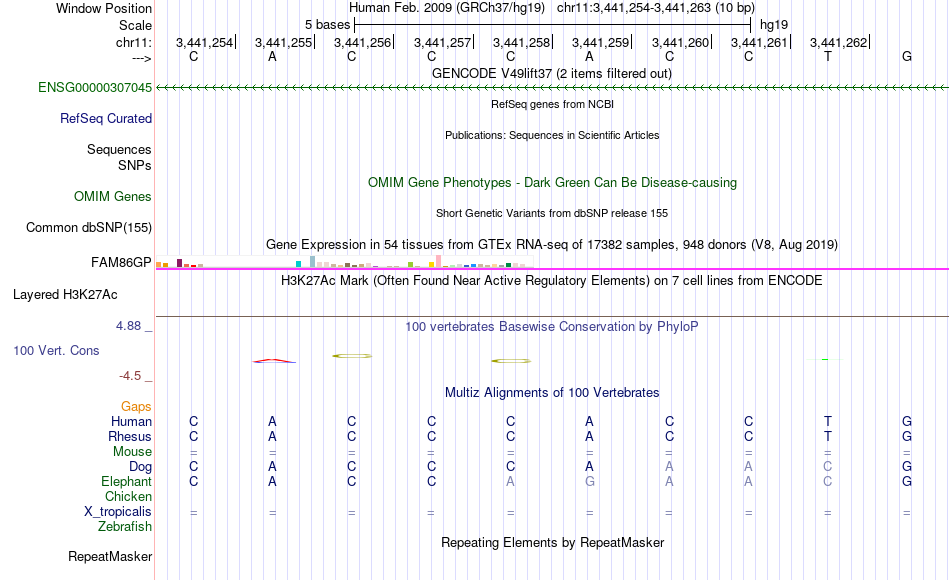Click the GENCODE V49lift37 track title
This screenshot has height=580, width=950.
coord(552,73)
